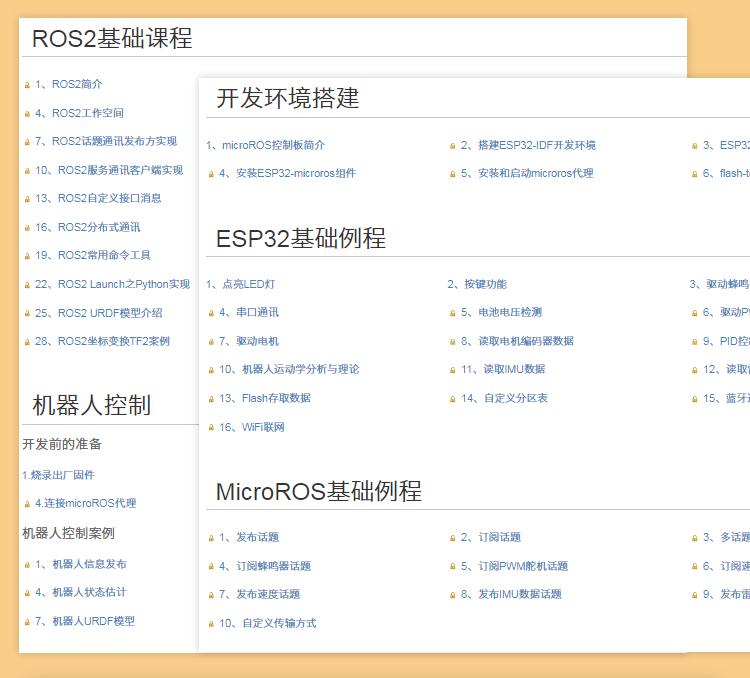This screenshot has width=750, height=678.
Task: Open '11、读取IMU数据' link
Action: 503,369
